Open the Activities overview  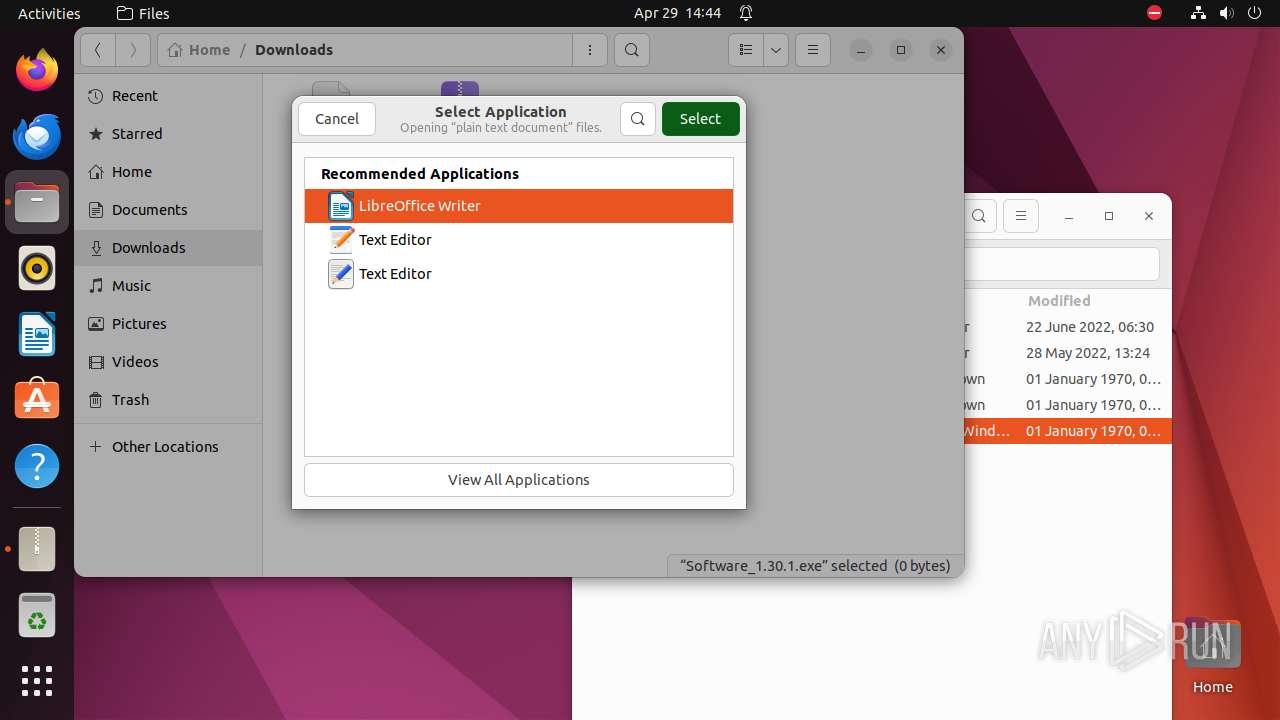(x=49, y=14)
